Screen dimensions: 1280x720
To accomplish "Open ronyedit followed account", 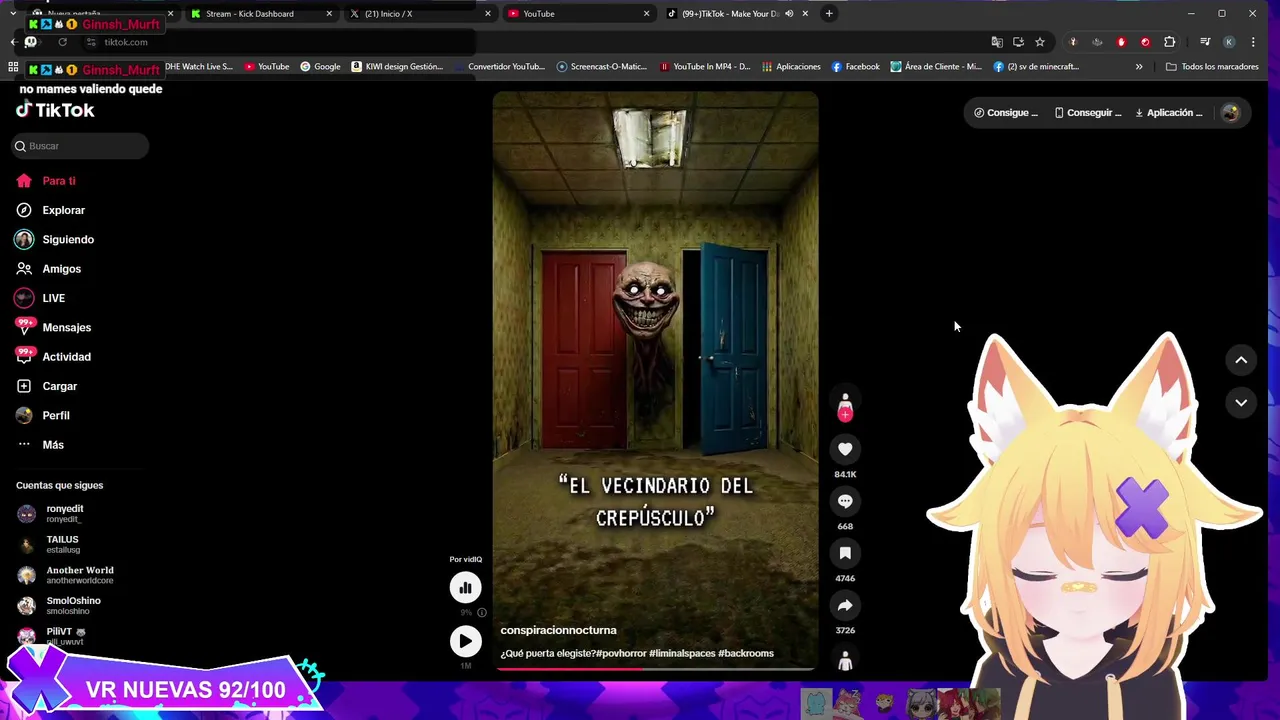I will [64, 514].
